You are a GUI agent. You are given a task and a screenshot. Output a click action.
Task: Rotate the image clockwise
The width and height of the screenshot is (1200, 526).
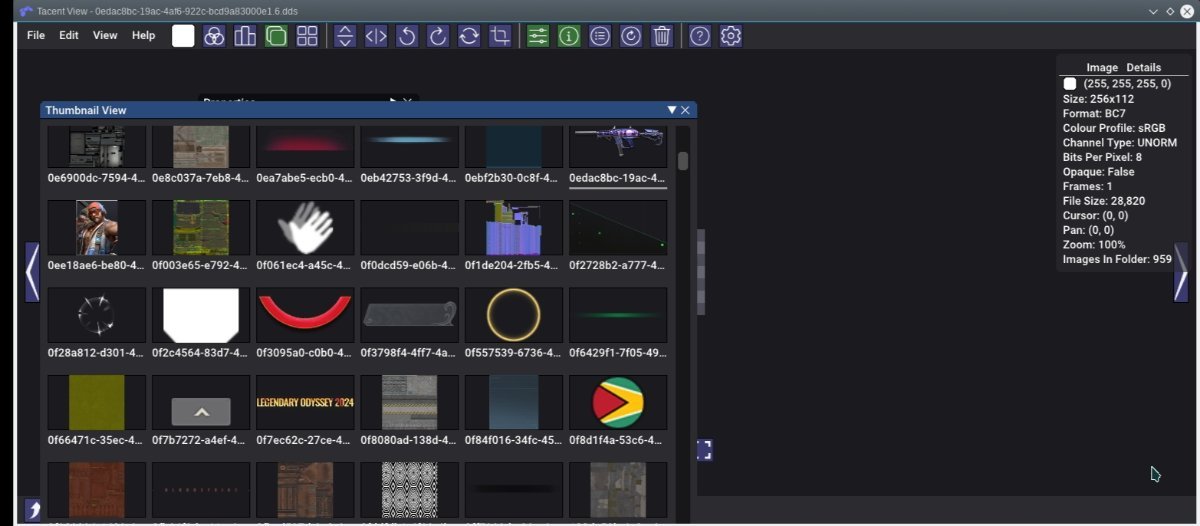pos(438,36)
